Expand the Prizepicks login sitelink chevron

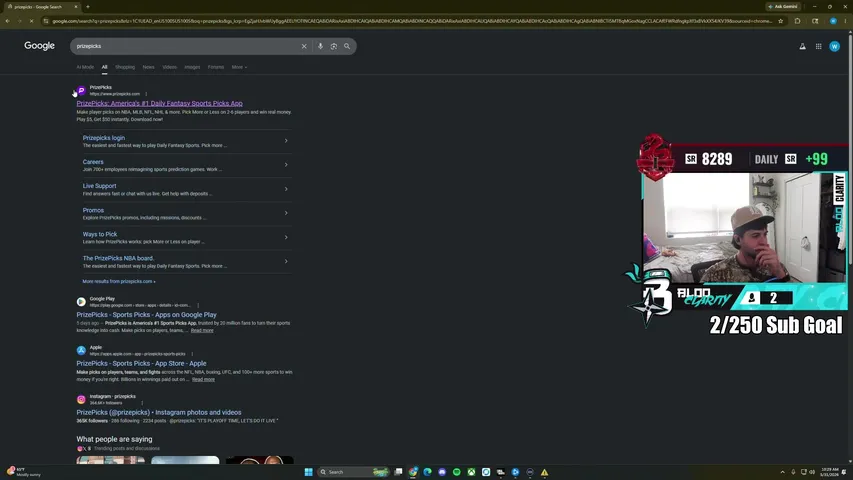[x=286, y=140]
